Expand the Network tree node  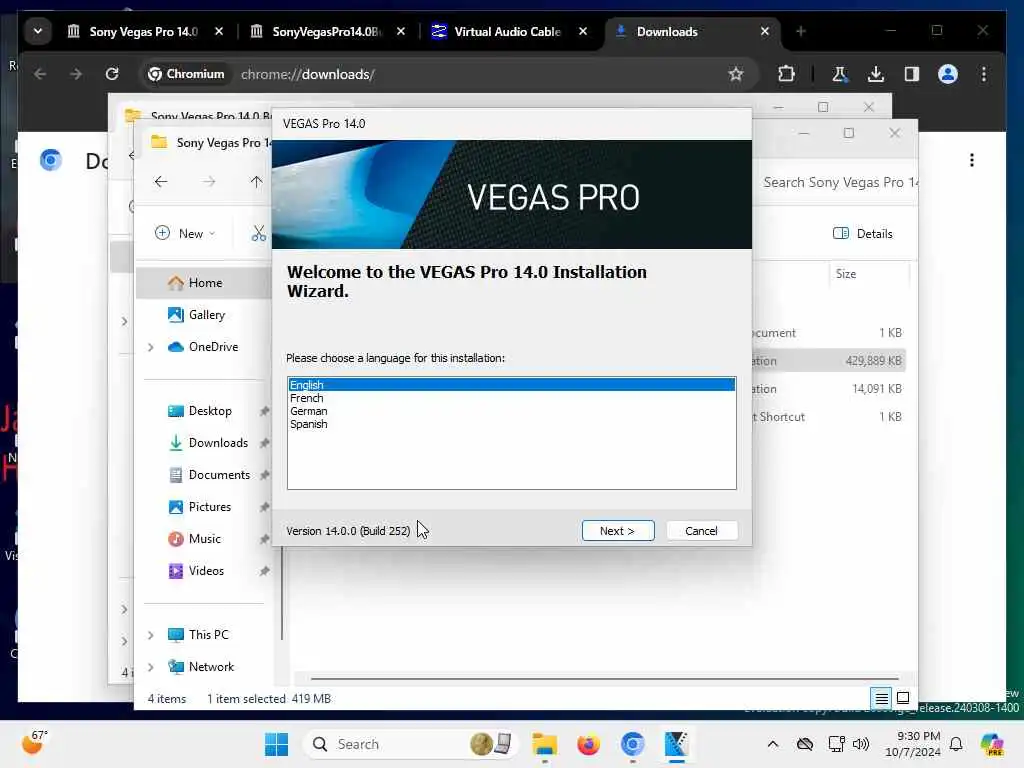click(x=151, y=667)
